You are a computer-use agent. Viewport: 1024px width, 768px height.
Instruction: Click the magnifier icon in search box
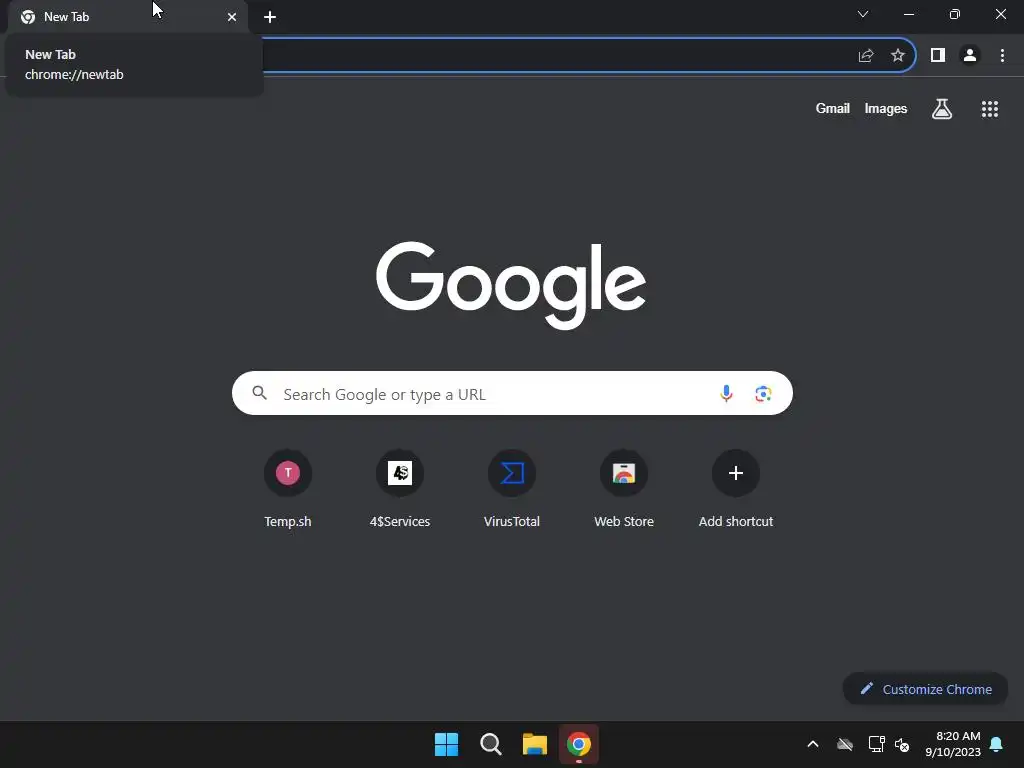tap(260, 393)
